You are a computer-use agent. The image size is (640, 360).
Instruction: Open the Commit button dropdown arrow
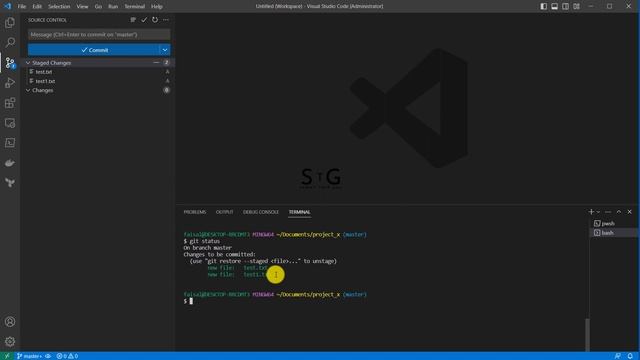tap(165, 50)
